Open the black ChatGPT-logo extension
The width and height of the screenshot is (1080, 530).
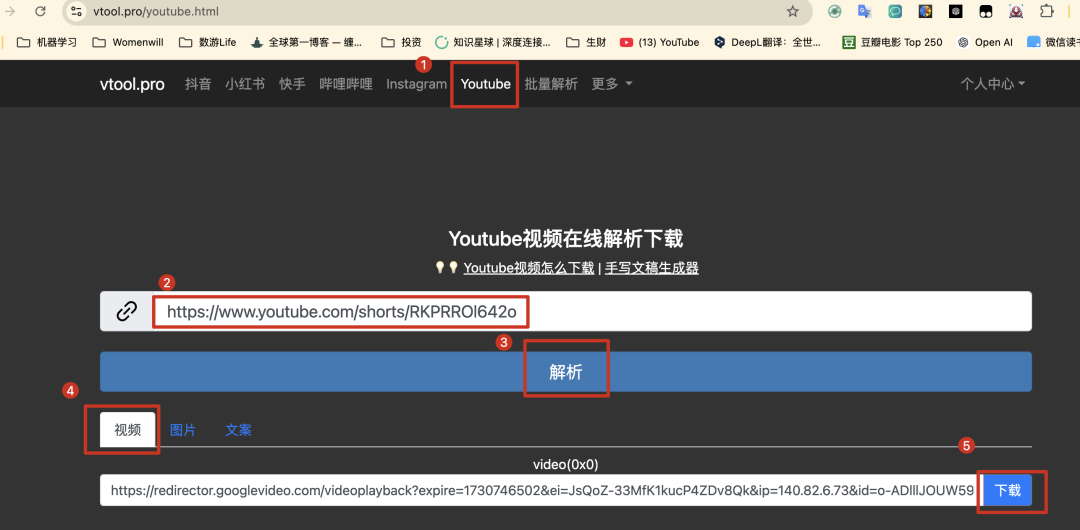coord(955,11)
